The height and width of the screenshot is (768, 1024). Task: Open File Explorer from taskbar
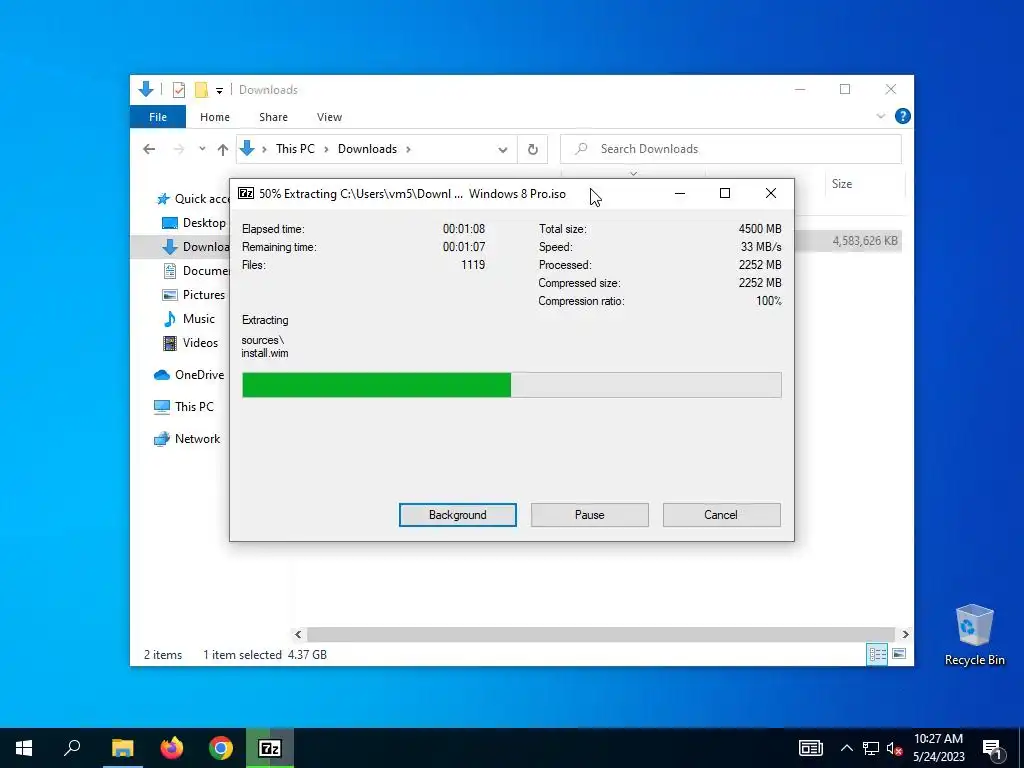(x=122, y=748)
